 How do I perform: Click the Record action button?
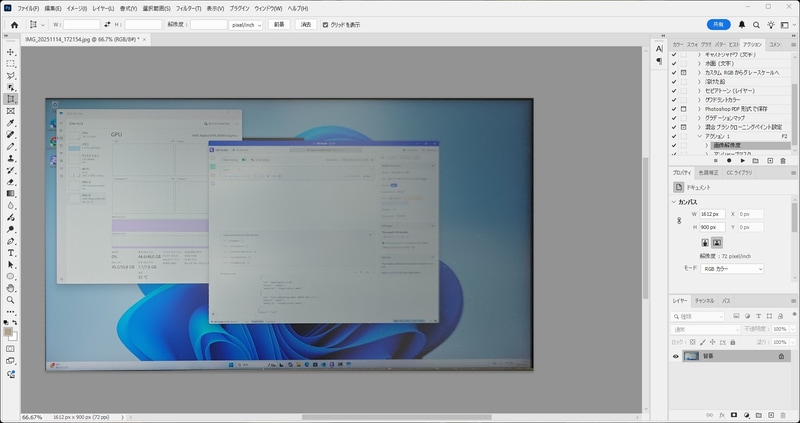tap(729, 161)
